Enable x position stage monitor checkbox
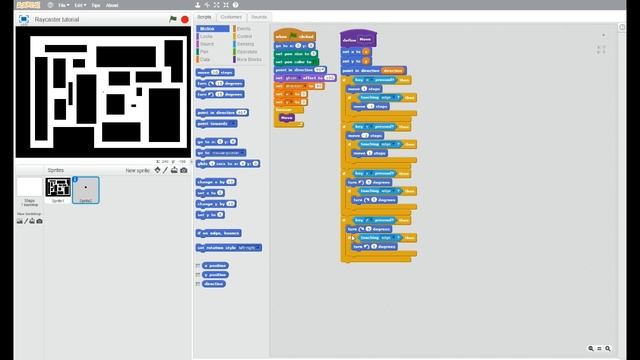Screen dimensions: 640x360 point(198,266)
